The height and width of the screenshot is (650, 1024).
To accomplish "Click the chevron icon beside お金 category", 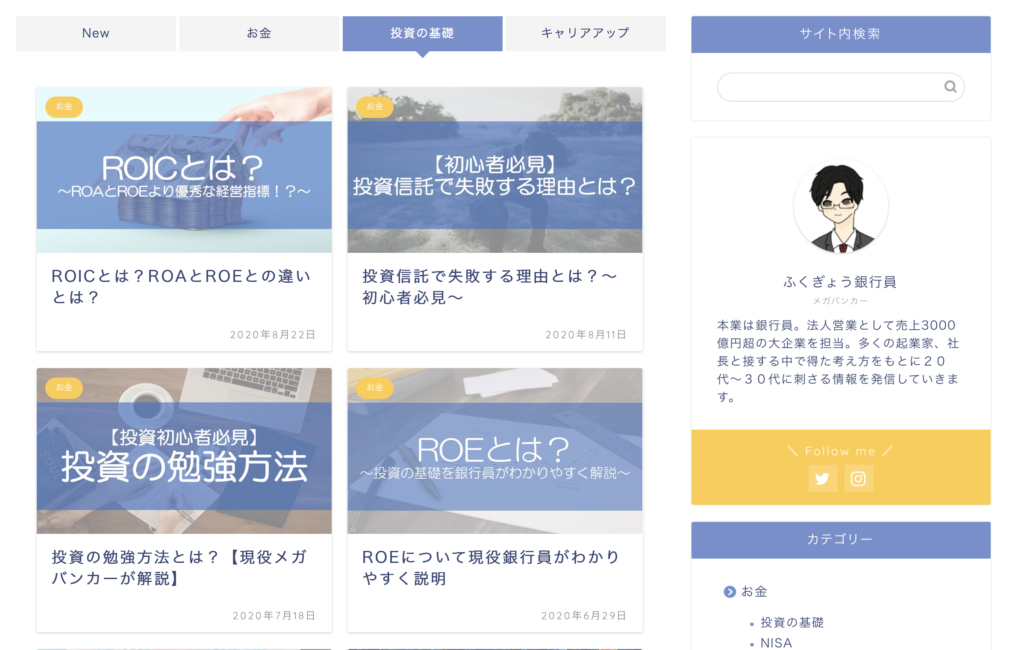I will click(x=729, y=592).
